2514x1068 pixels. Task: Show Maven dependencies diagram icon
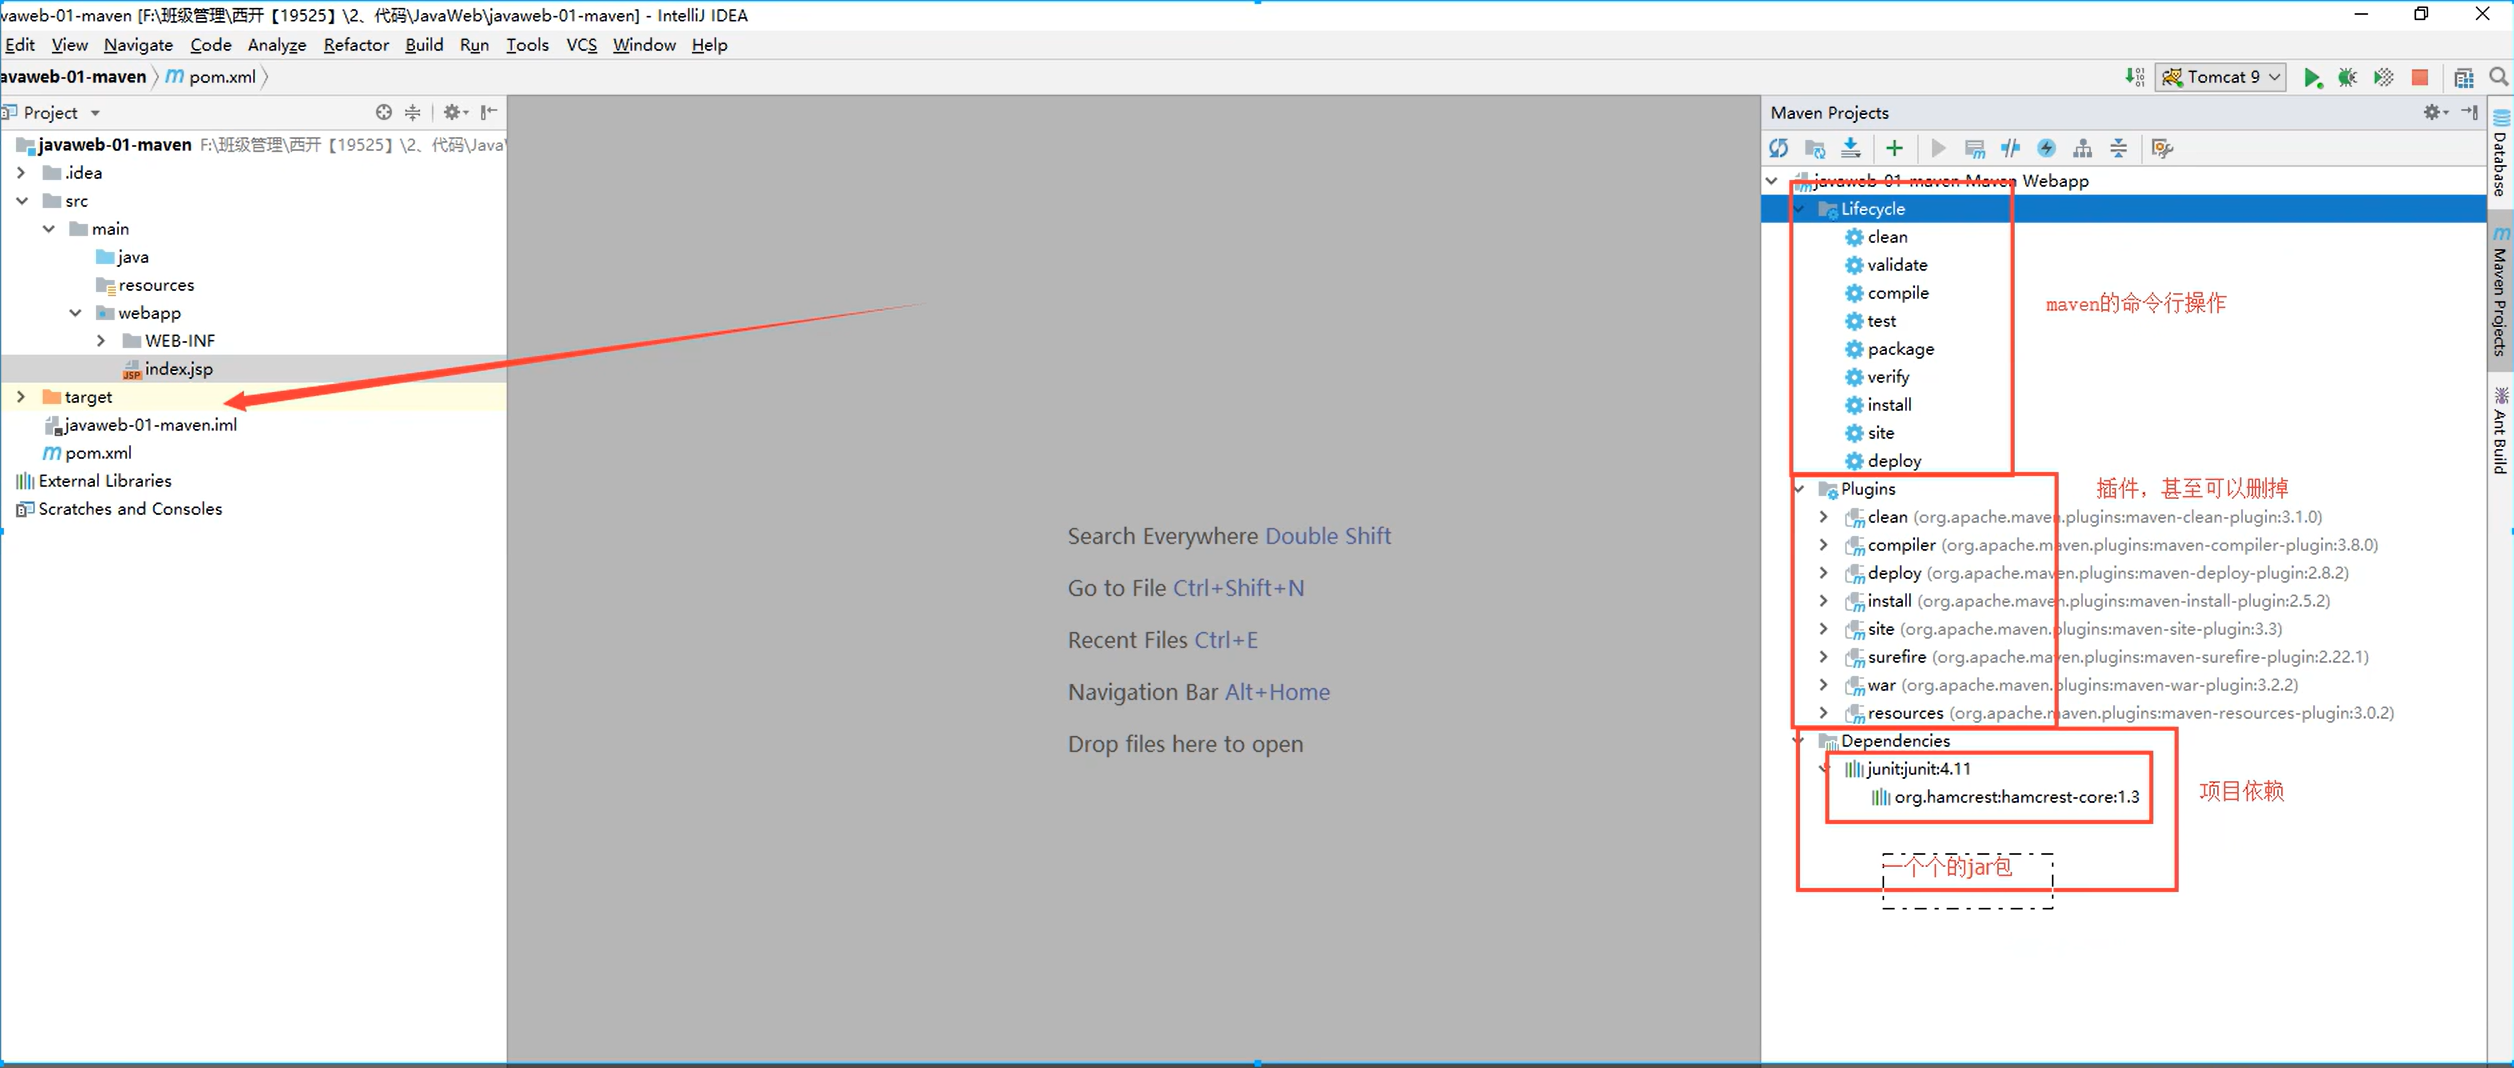click(2082, 148)
